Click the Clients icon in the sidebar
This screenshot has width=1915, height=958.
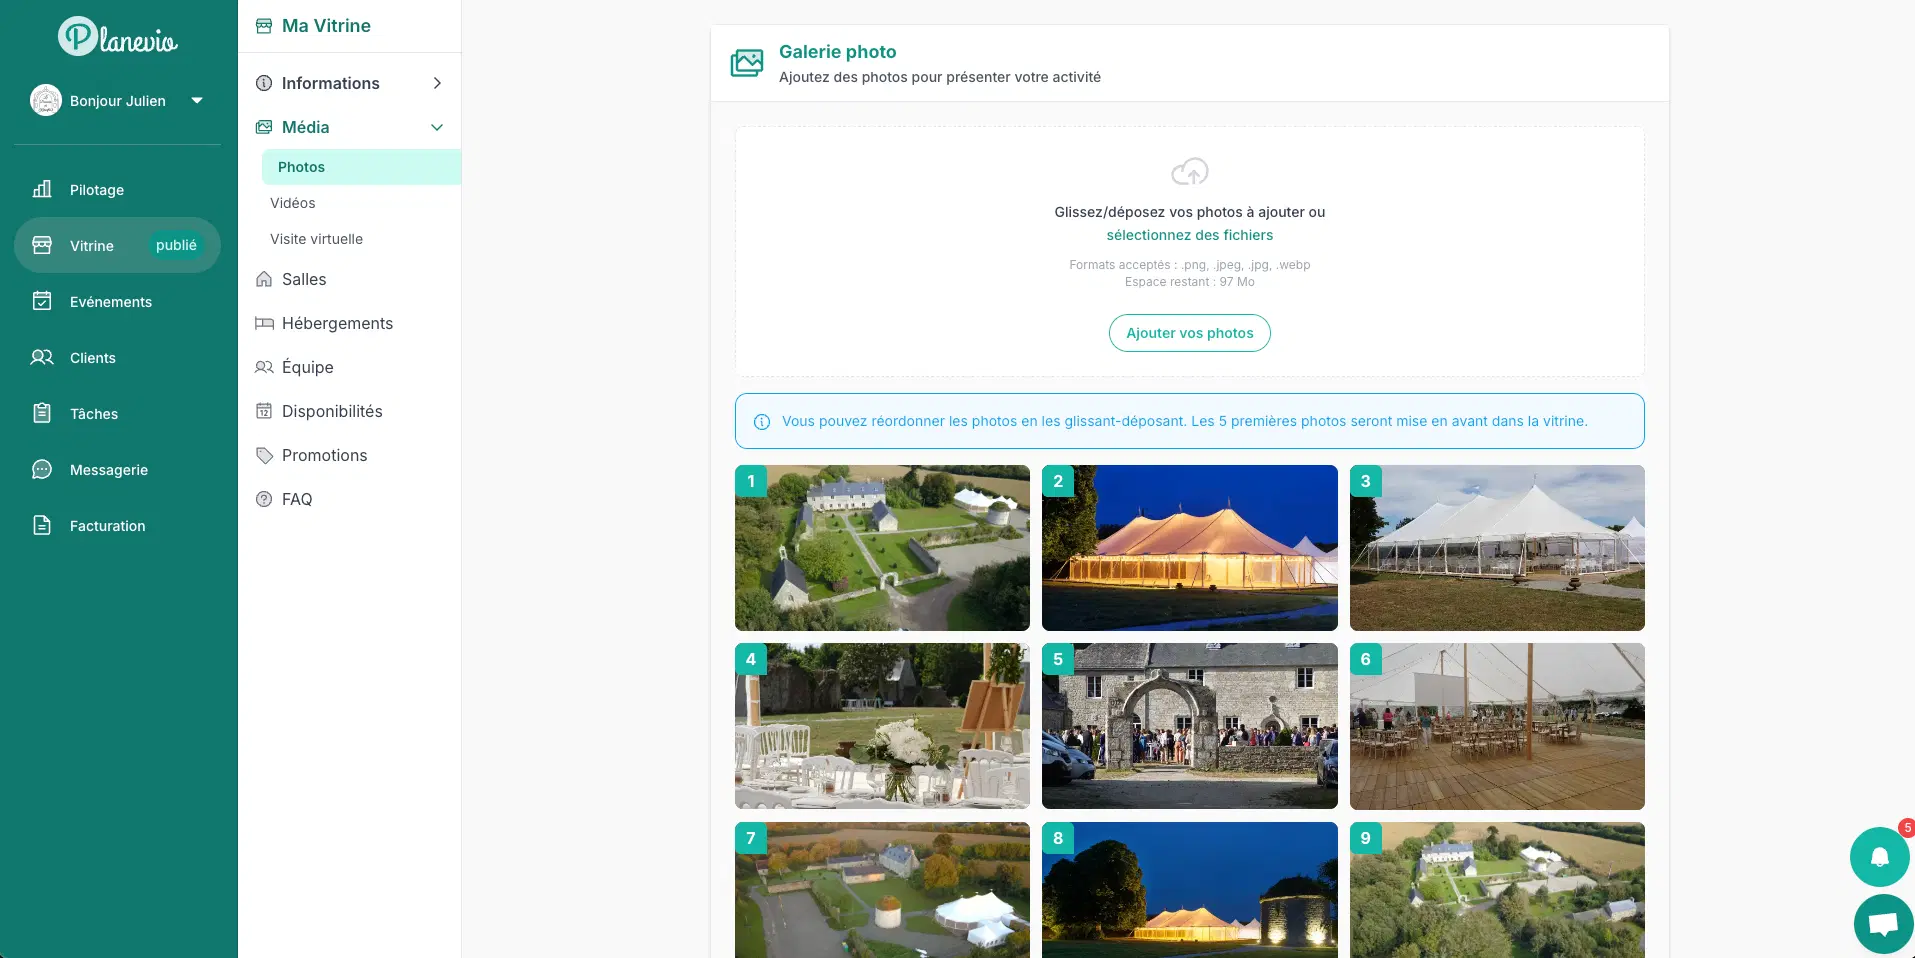[x=42, y=357]
